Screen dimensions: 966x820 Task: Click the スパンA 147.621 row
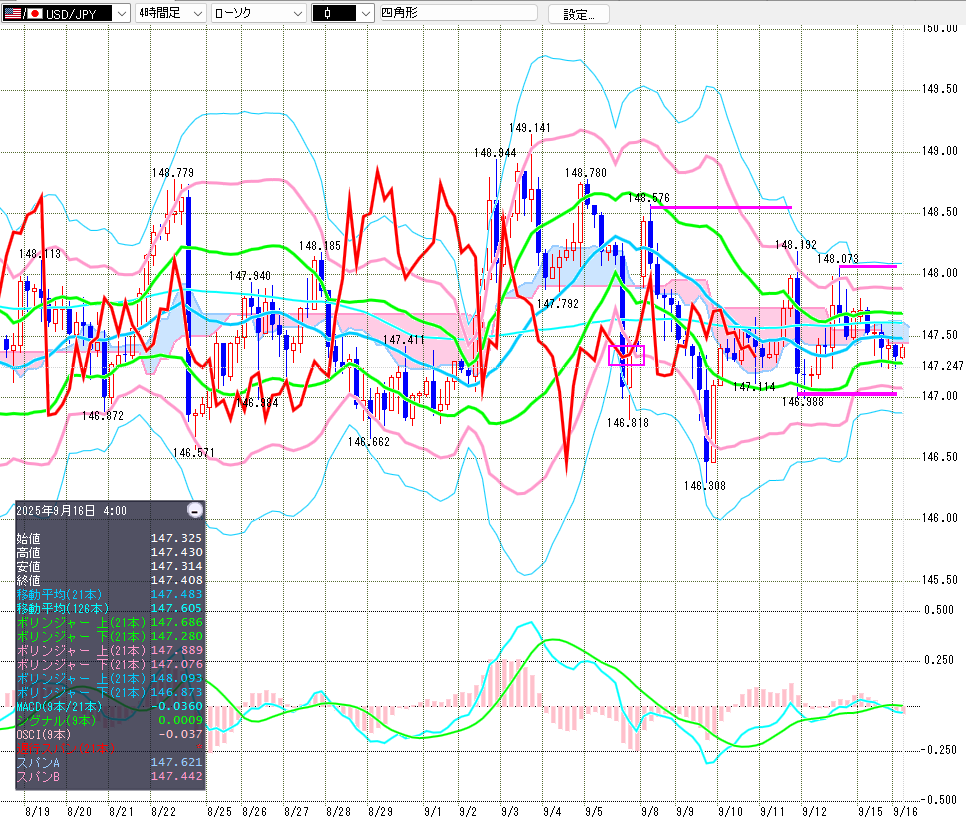click(x=110, y=763)
